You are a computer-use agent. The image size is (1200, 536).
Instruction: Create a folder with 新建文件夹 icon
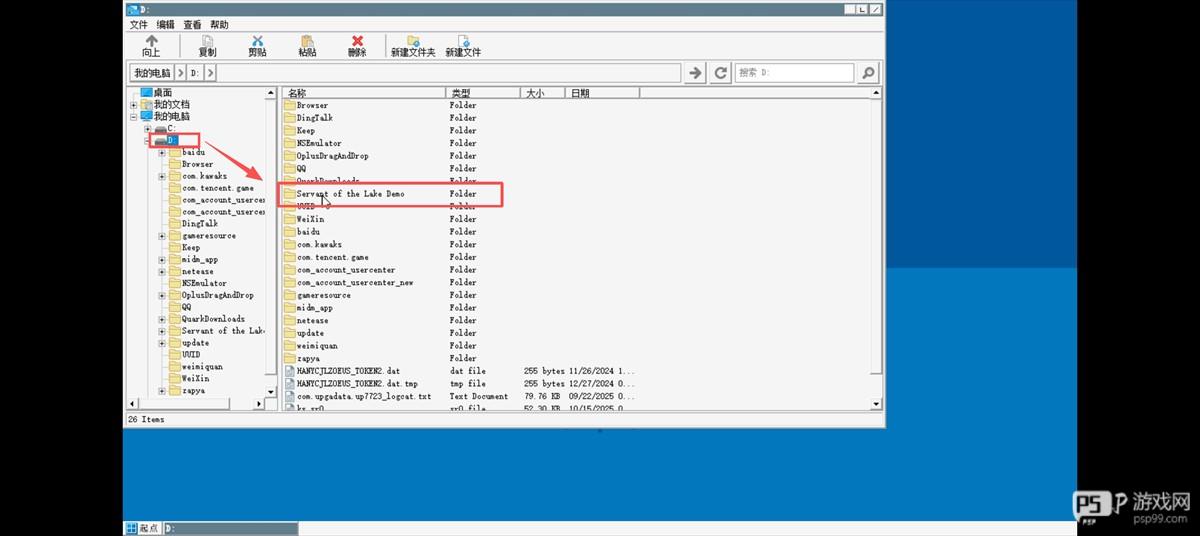[412, 45]
